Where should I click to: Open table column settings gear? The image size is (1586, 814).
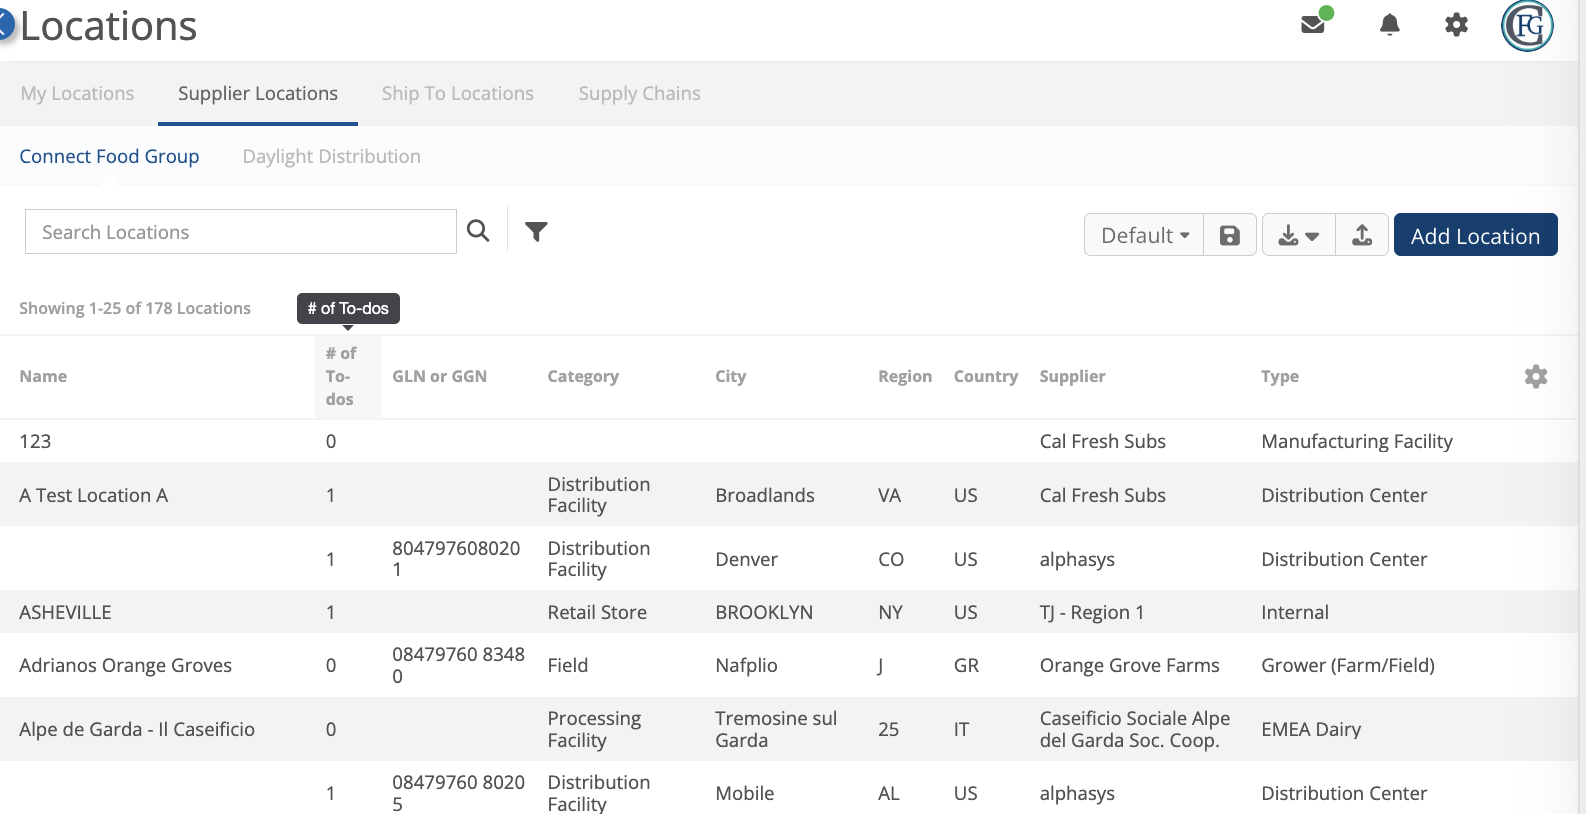tap(1536, 376)
